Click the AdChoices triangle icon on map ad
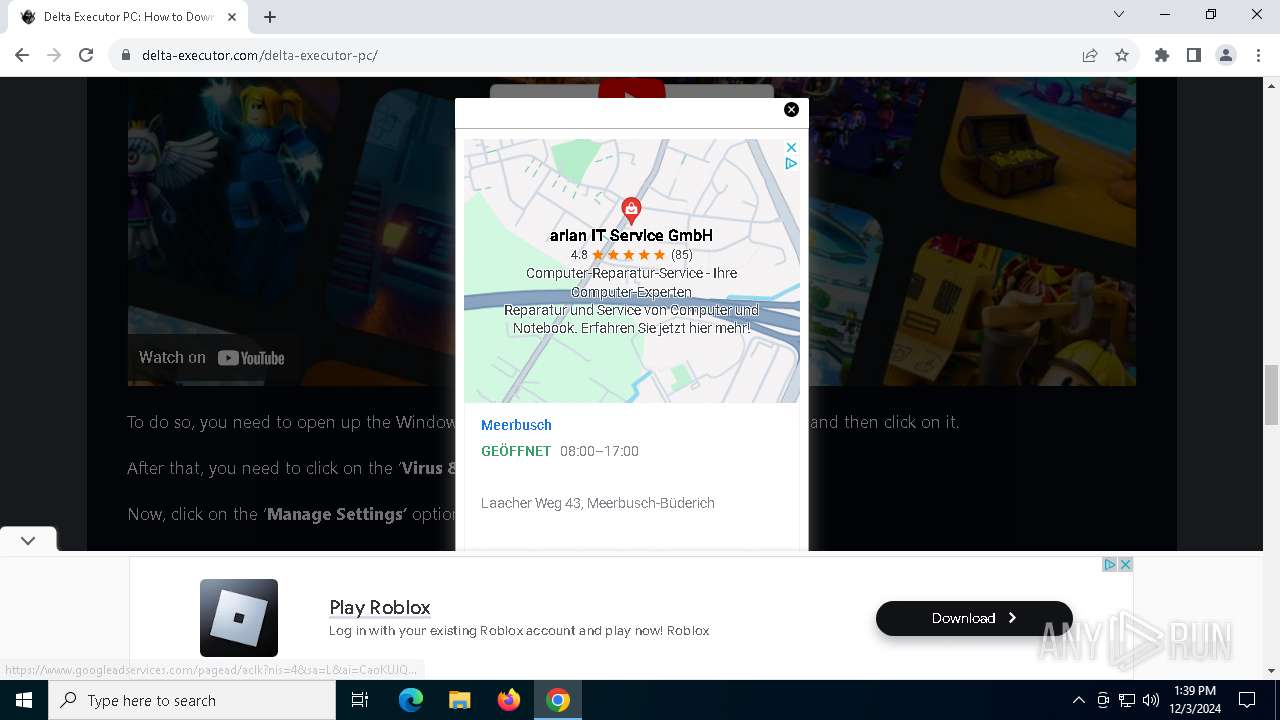 (791, 164)
